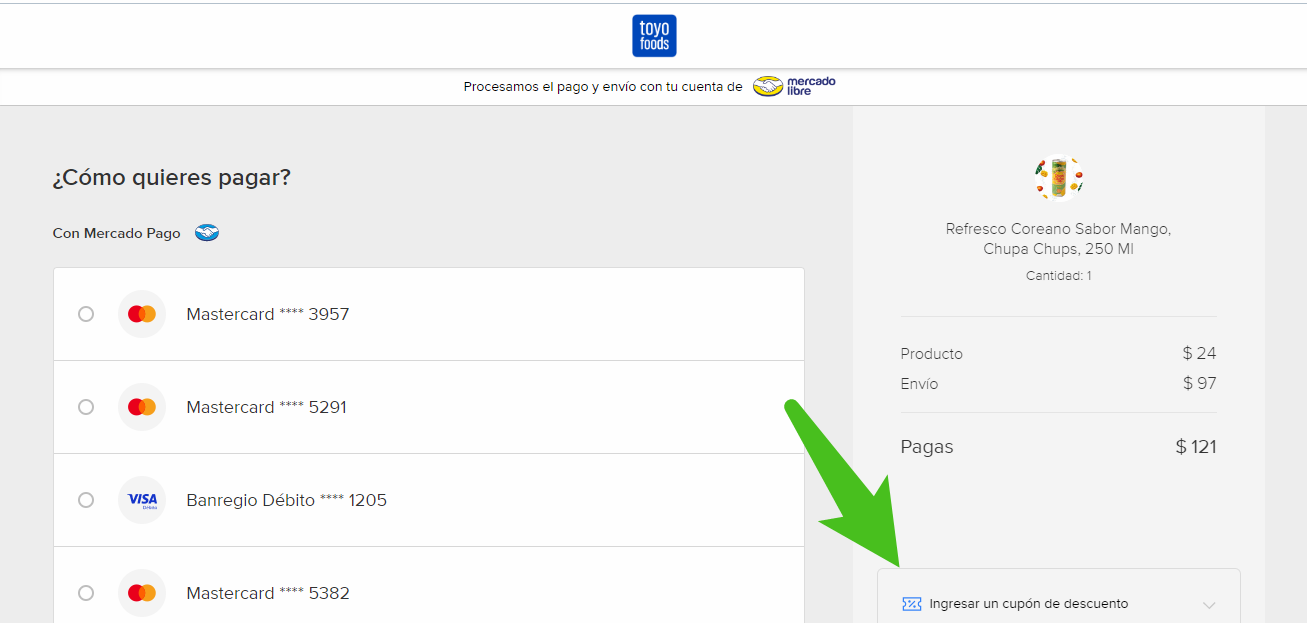The height and width of the screenshot is (623, 1307).
Task: Click the 'Con Mercado Pago' label
Action: 117,233
